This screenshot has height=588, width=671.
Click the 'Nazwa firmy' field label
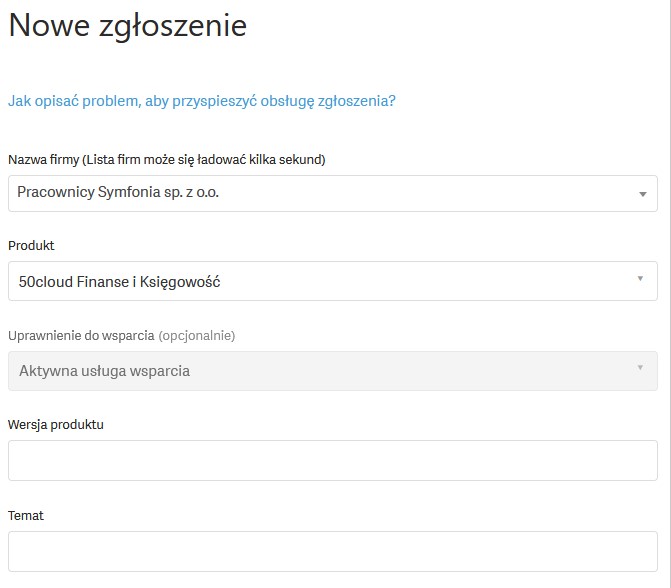point(166,160)
